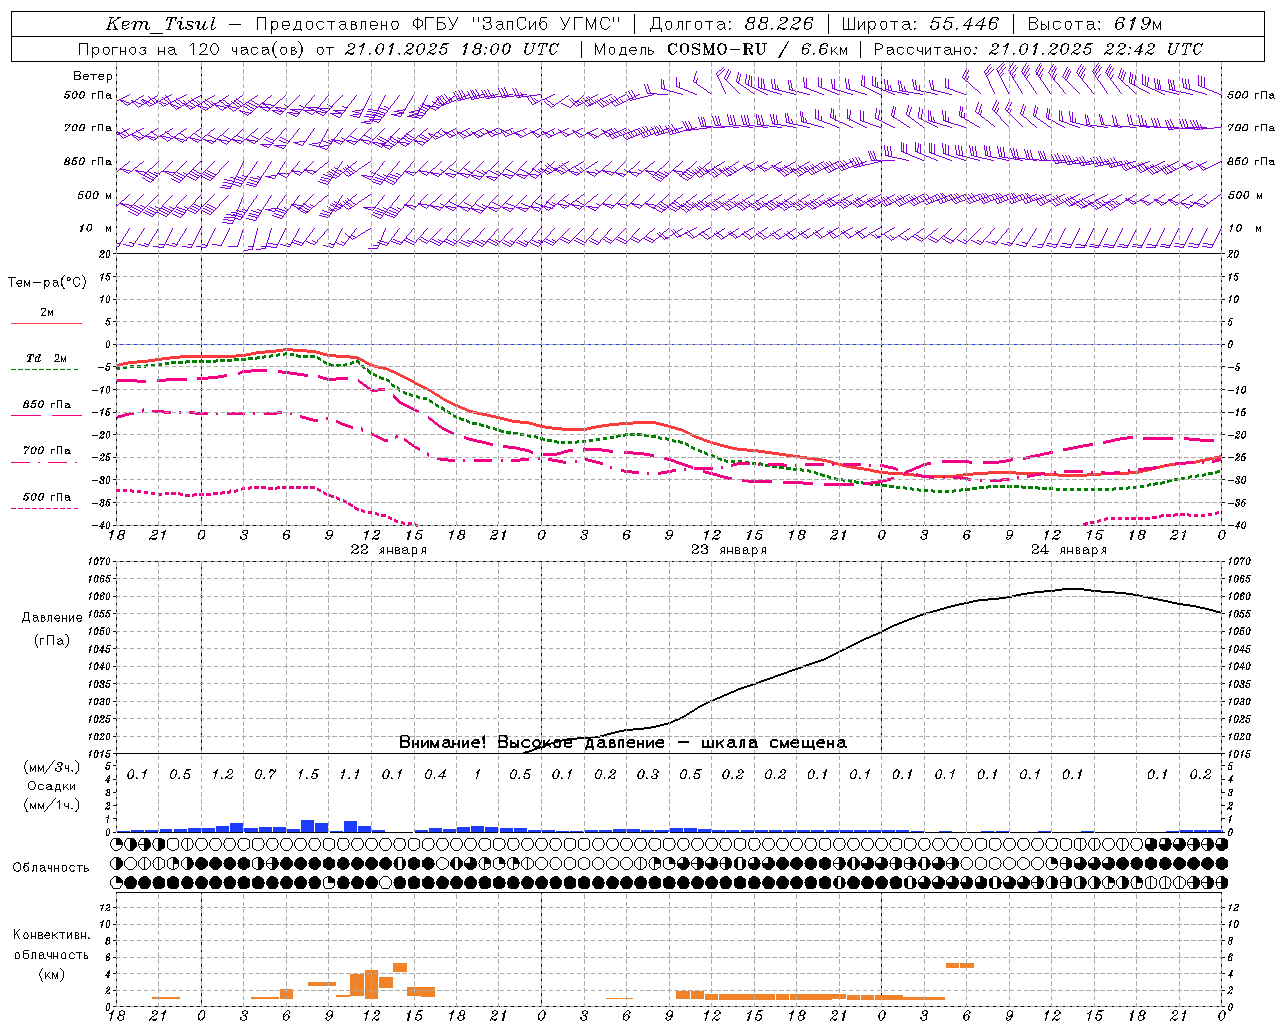Click the 23 января date label

coord(729,550)
